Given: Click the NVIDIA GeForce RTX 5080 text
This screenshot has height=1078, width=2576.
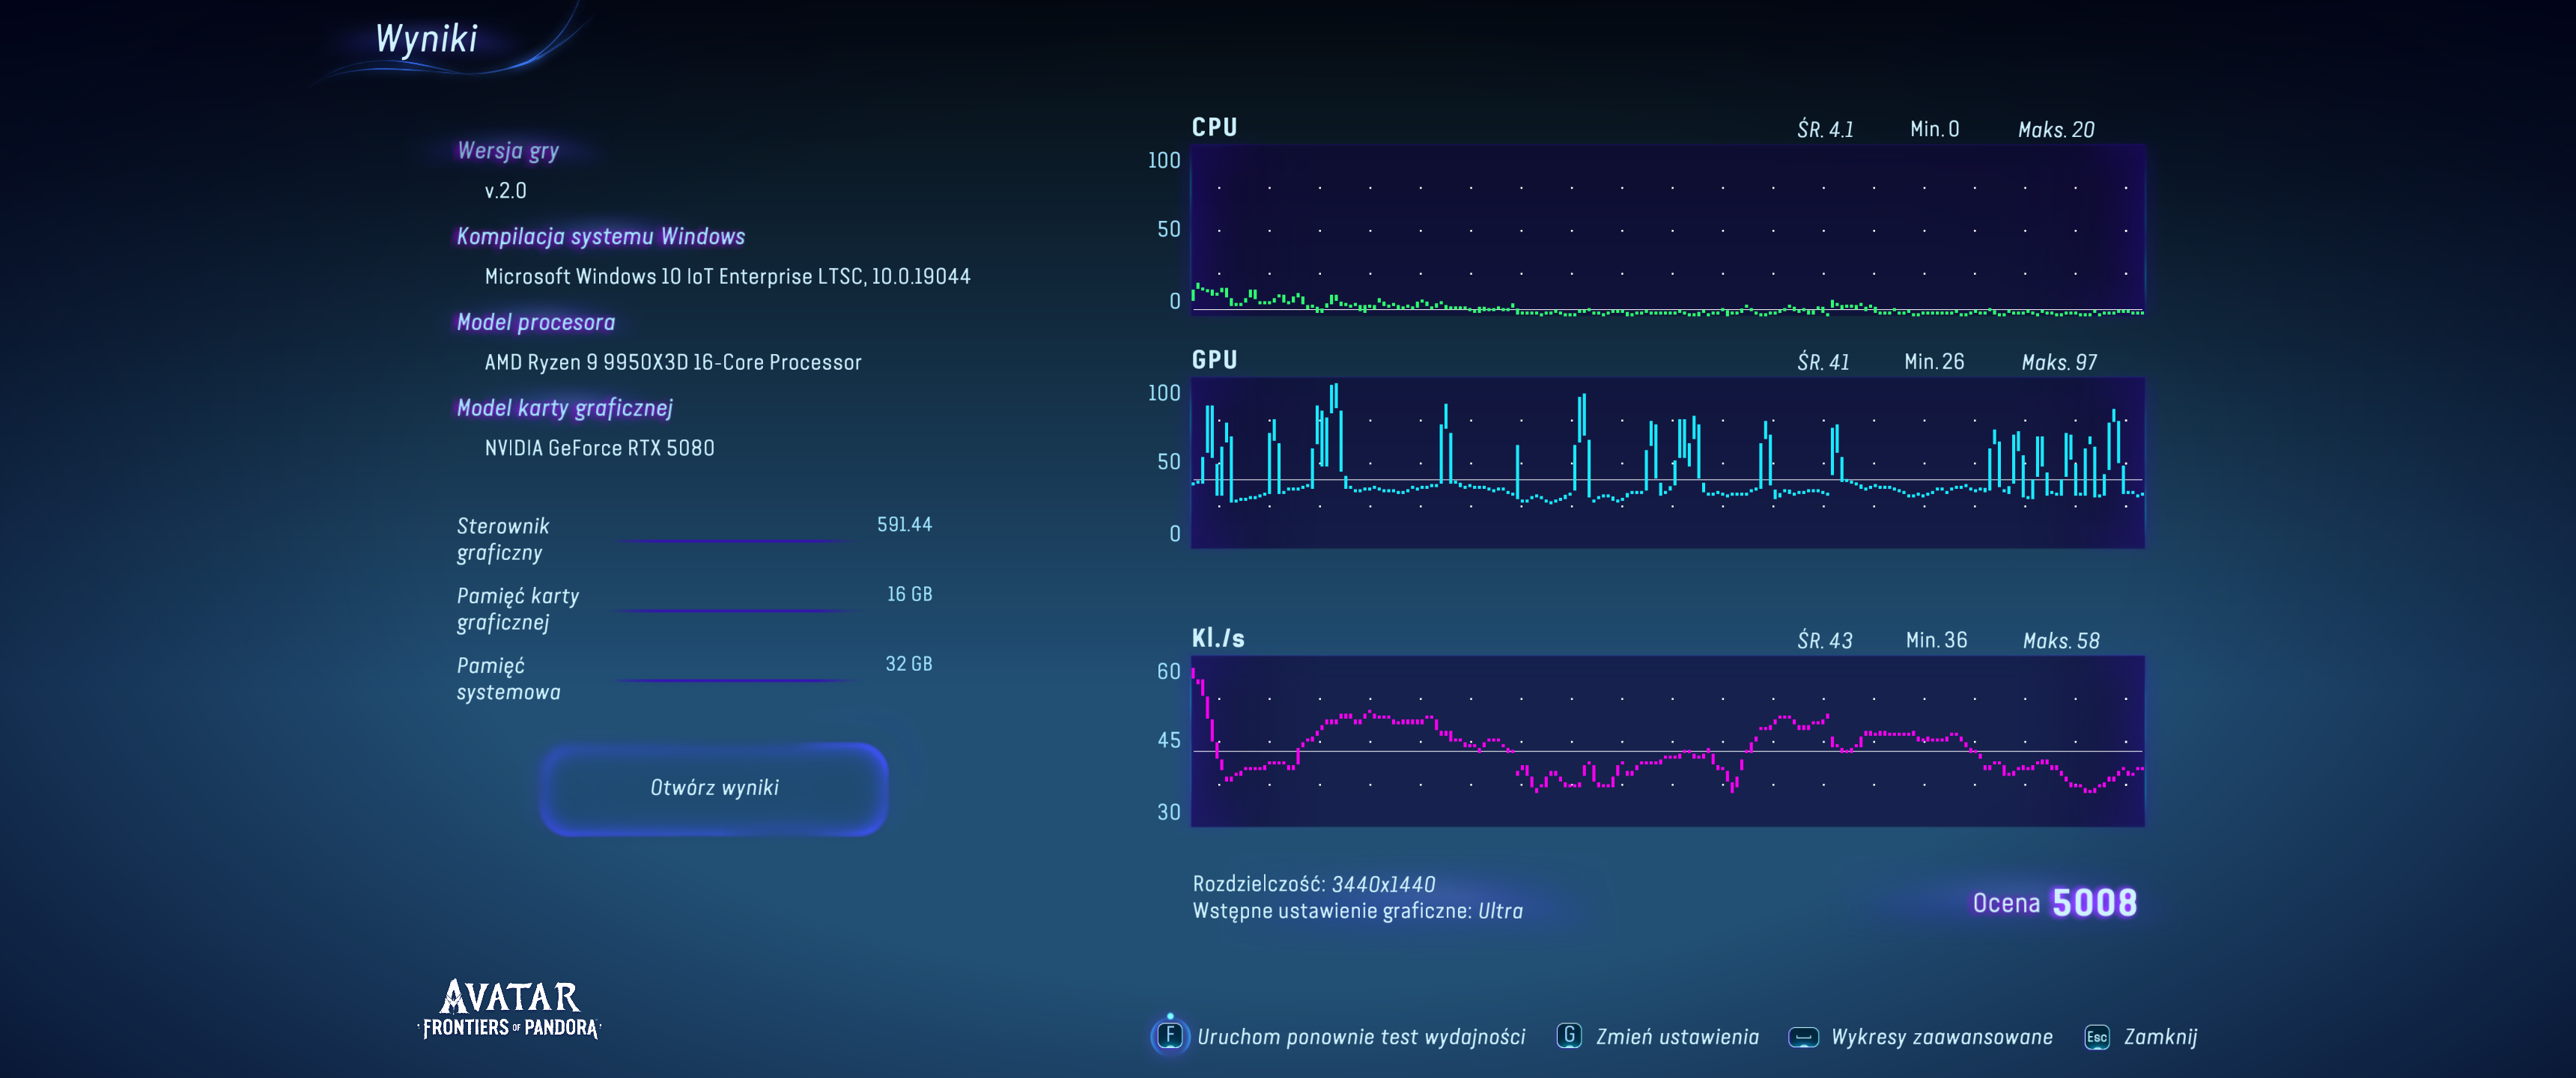Looking at the screenshot, I should [x=599, y=448].
